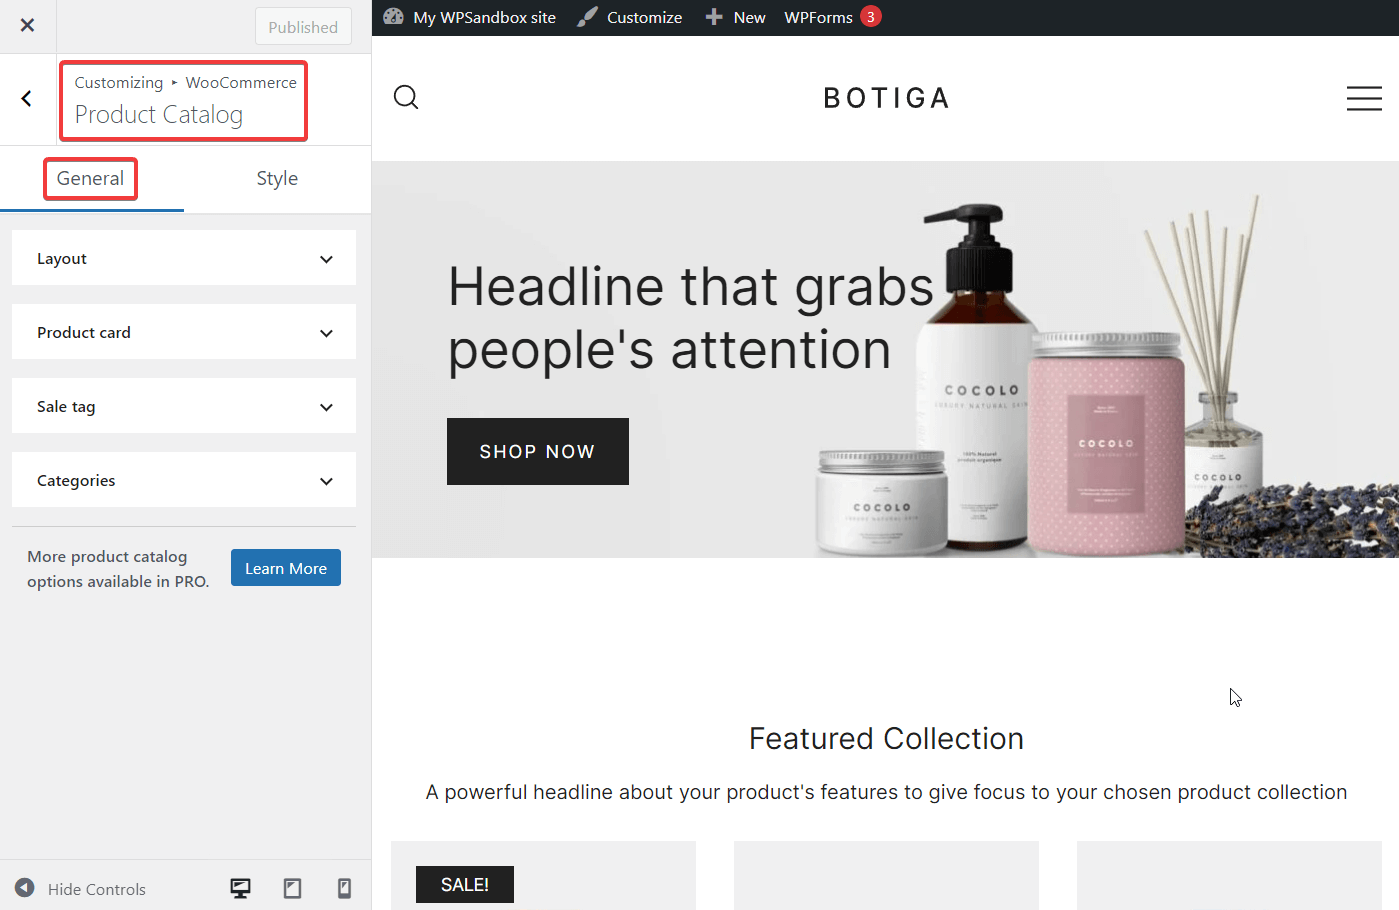1399x910 pixels.
Task: Select the General tab
Action: [x=91, y=179]
